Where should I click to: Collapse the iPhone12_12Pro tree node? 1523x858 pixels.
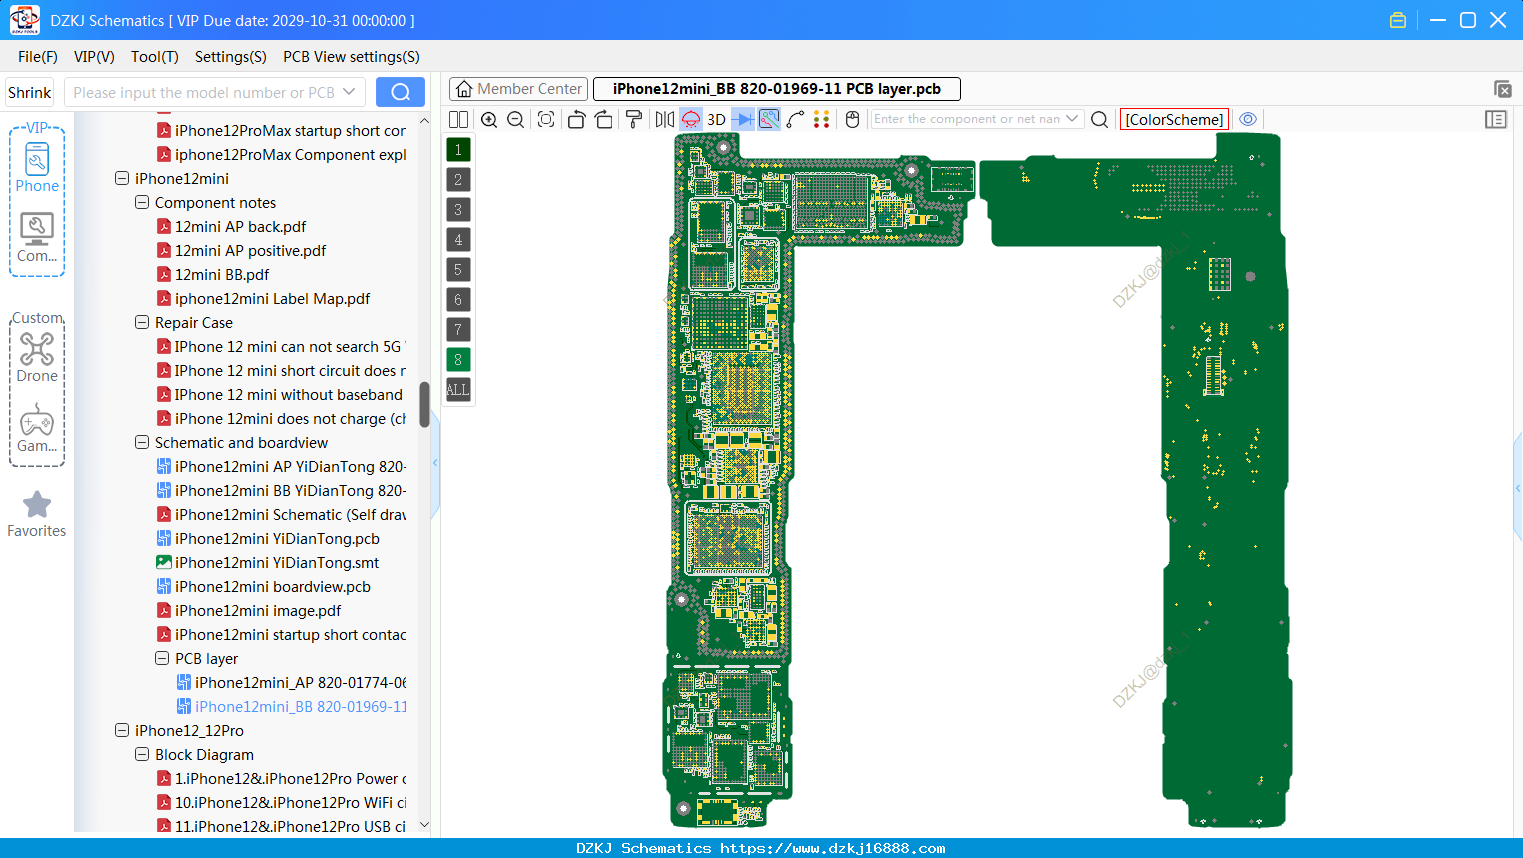[122, 730]
